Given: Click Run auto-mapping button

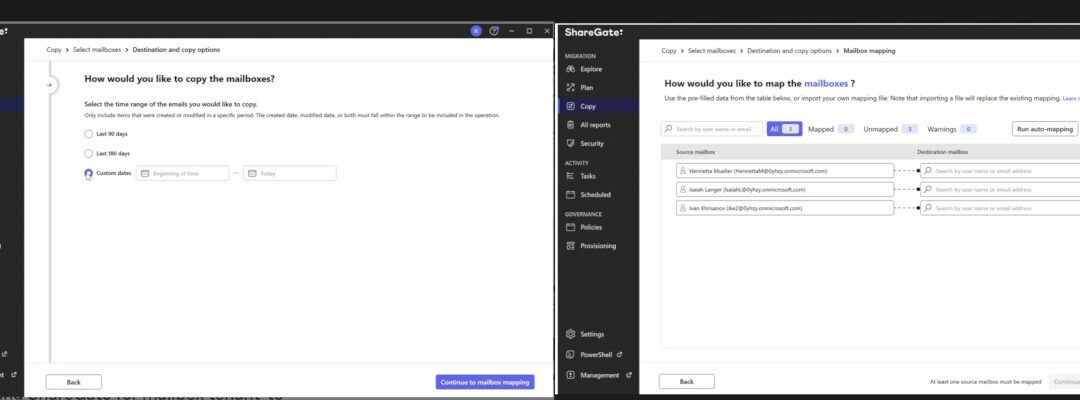Looking at the screenshot, I should click(x=1045, y=129).
